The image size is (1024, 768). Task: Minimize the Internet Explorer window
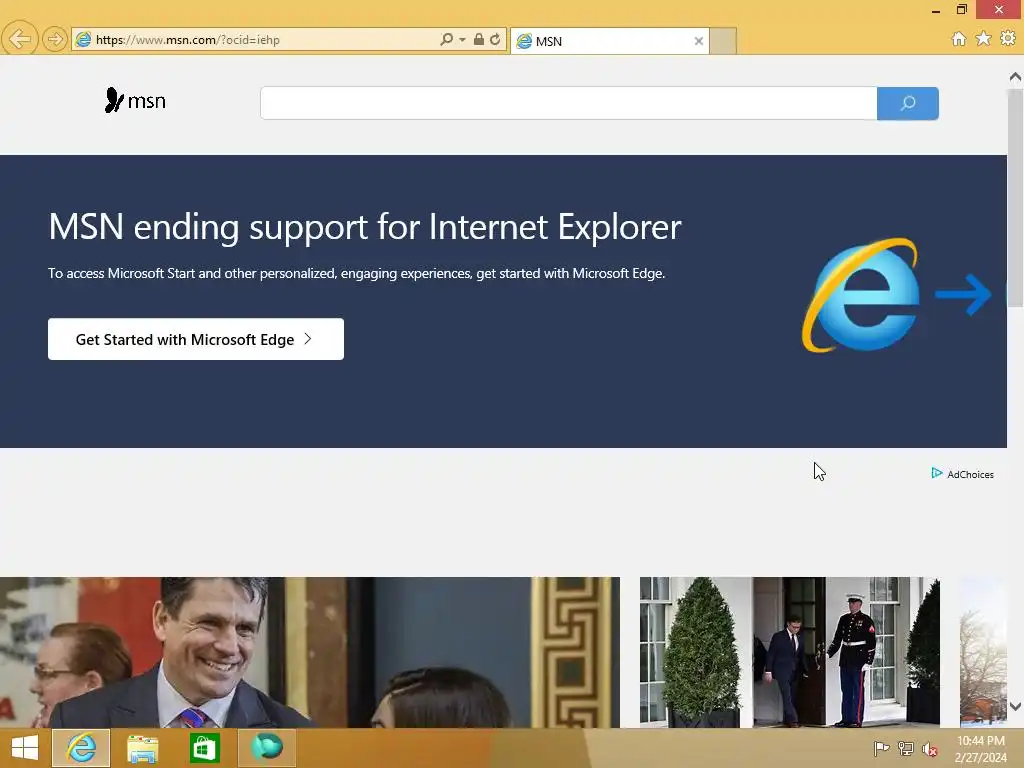point(936,10)
